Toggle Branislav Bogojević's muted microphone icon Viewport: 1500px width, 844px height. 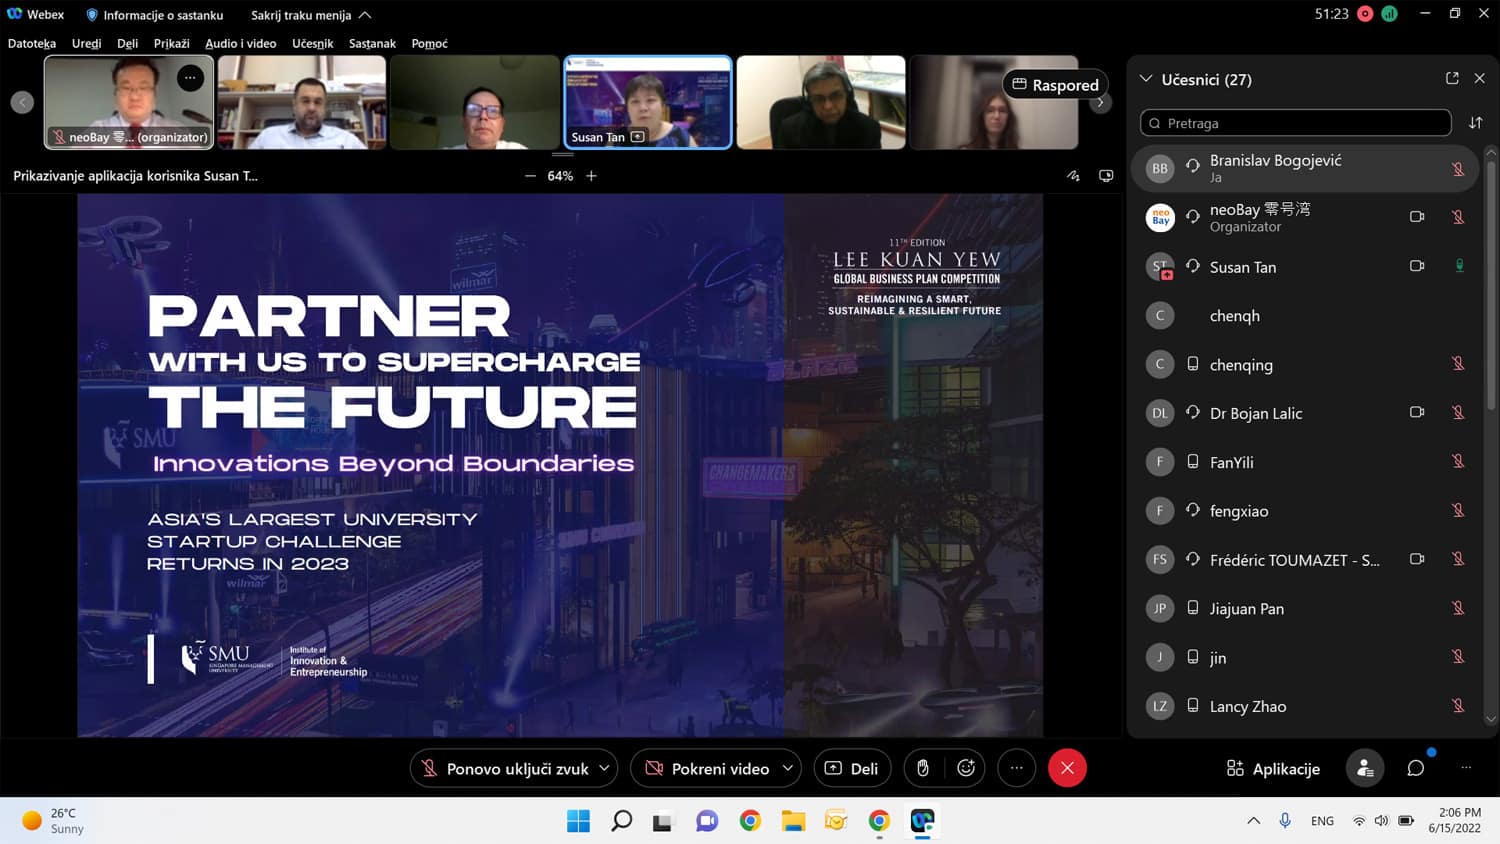[x=1458, y=169]
